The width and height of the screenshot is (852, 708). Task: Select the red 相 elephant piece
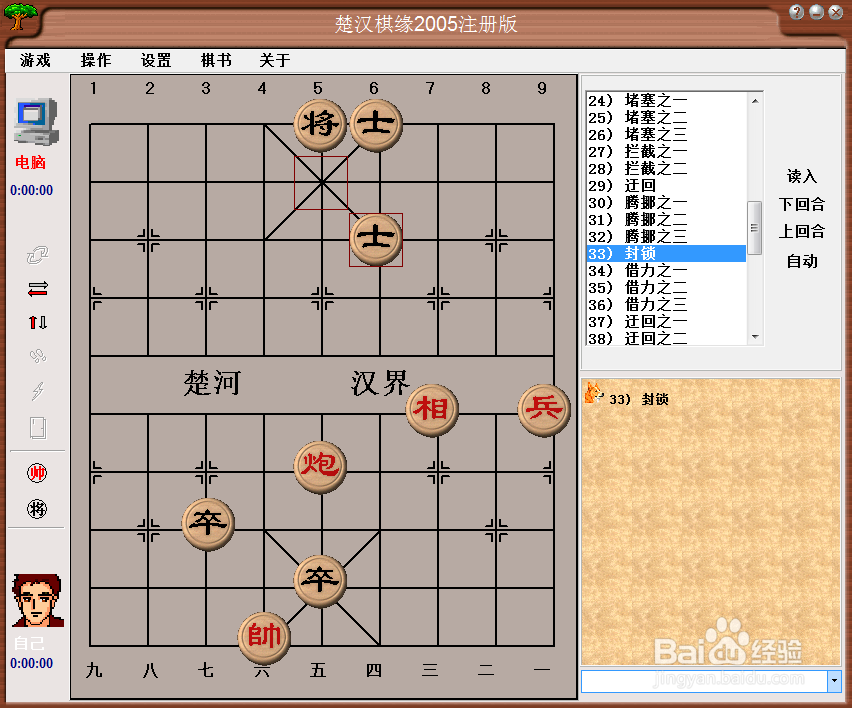tap(433, 410)
